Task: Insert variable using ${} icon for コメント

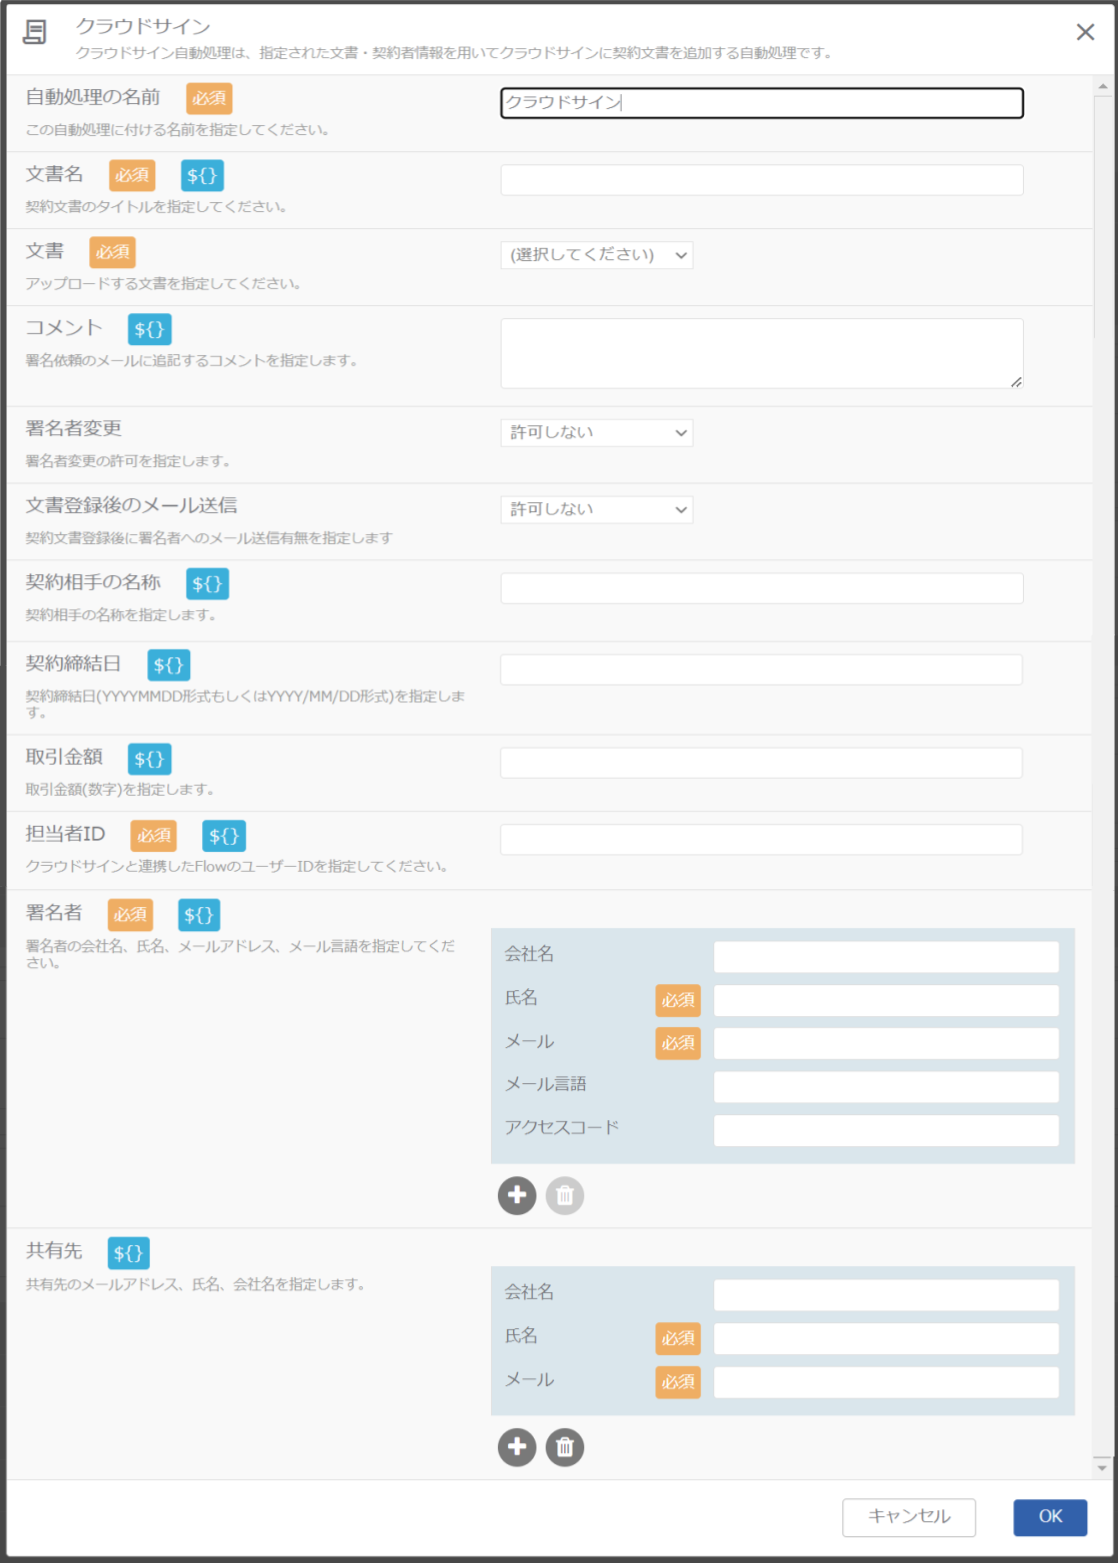Action: coord(150,329)
